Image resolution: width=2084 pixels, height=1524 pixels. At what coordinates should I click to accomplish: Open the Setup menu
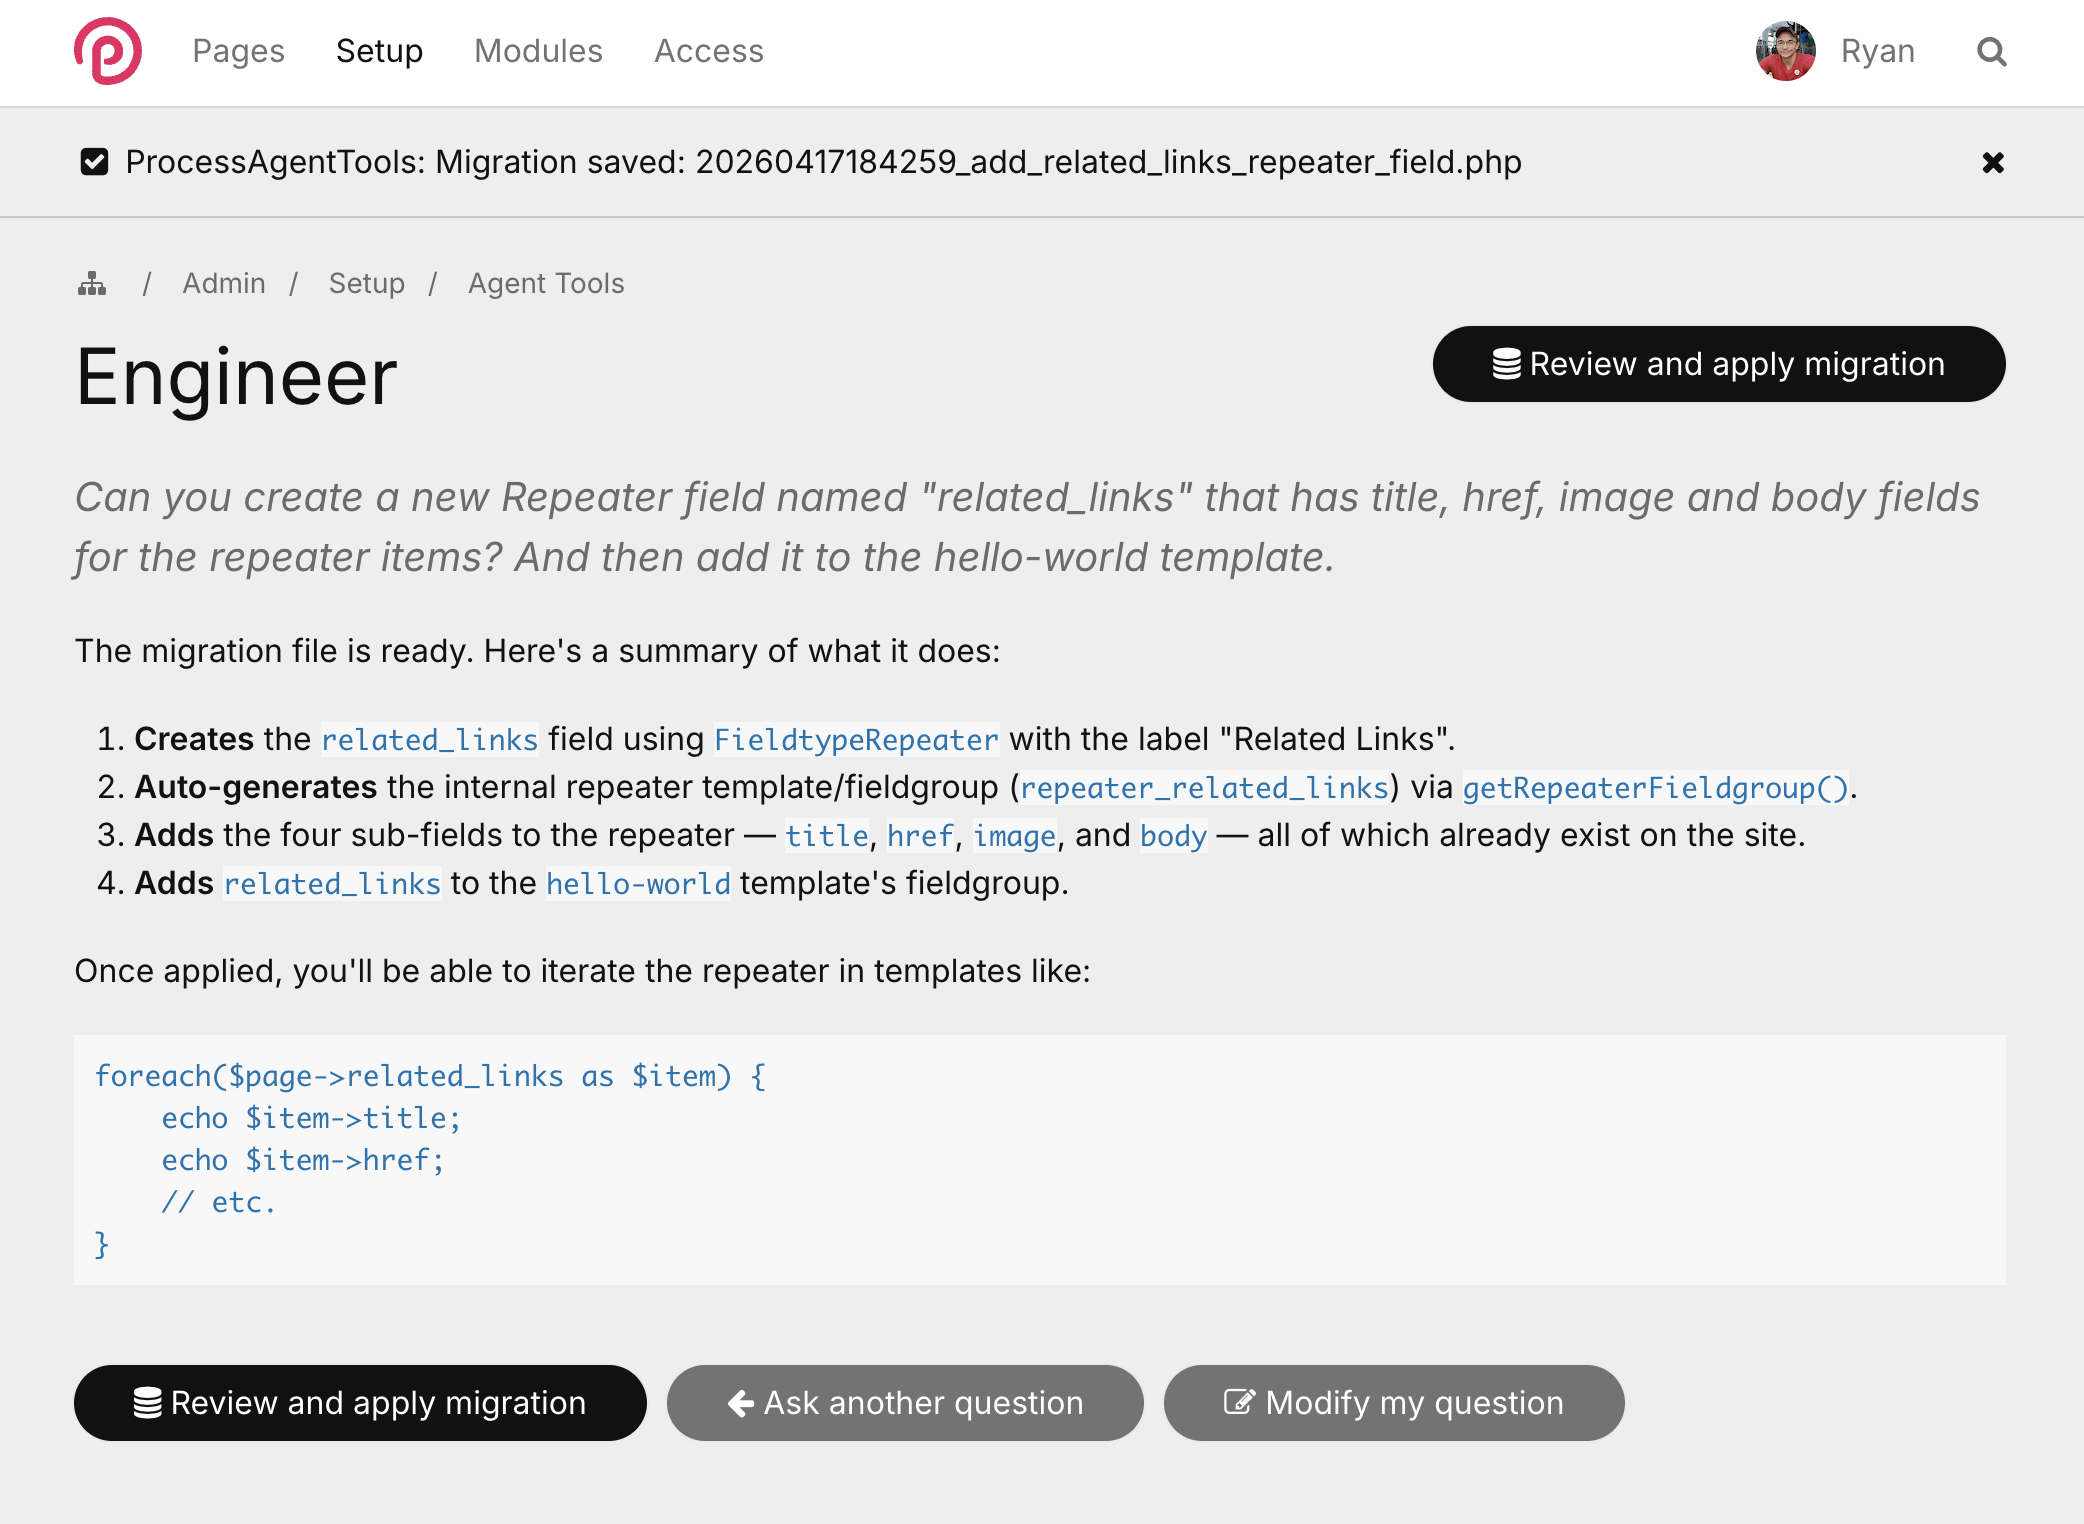coord(379,52)
